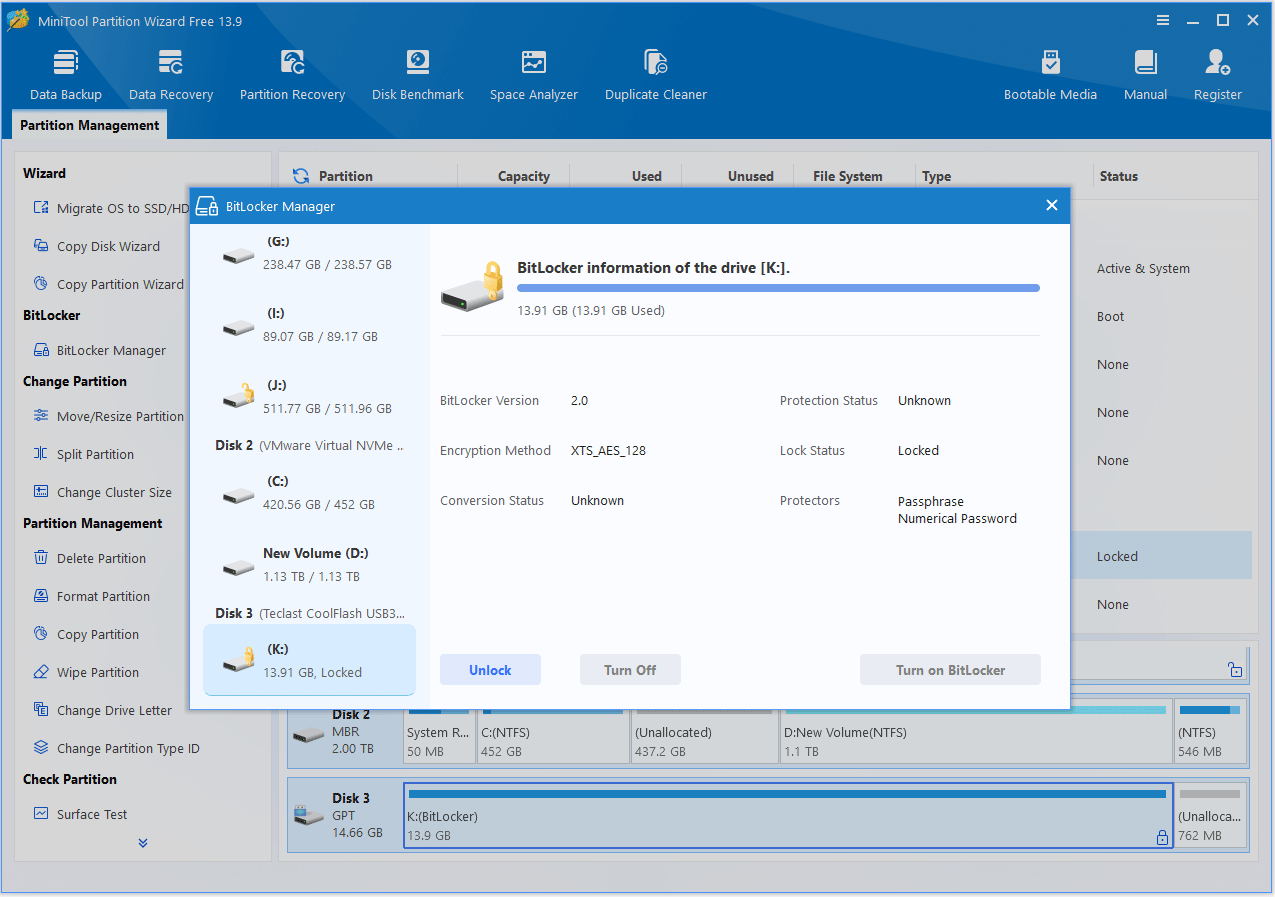Select the I: drive in BitLocker list
The width and height of the screenshot is (1275, 897).
click(310, 325)
